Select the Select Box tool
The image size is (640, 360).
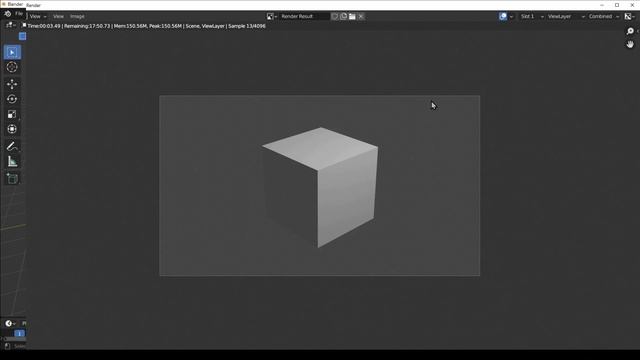(12, 52)
